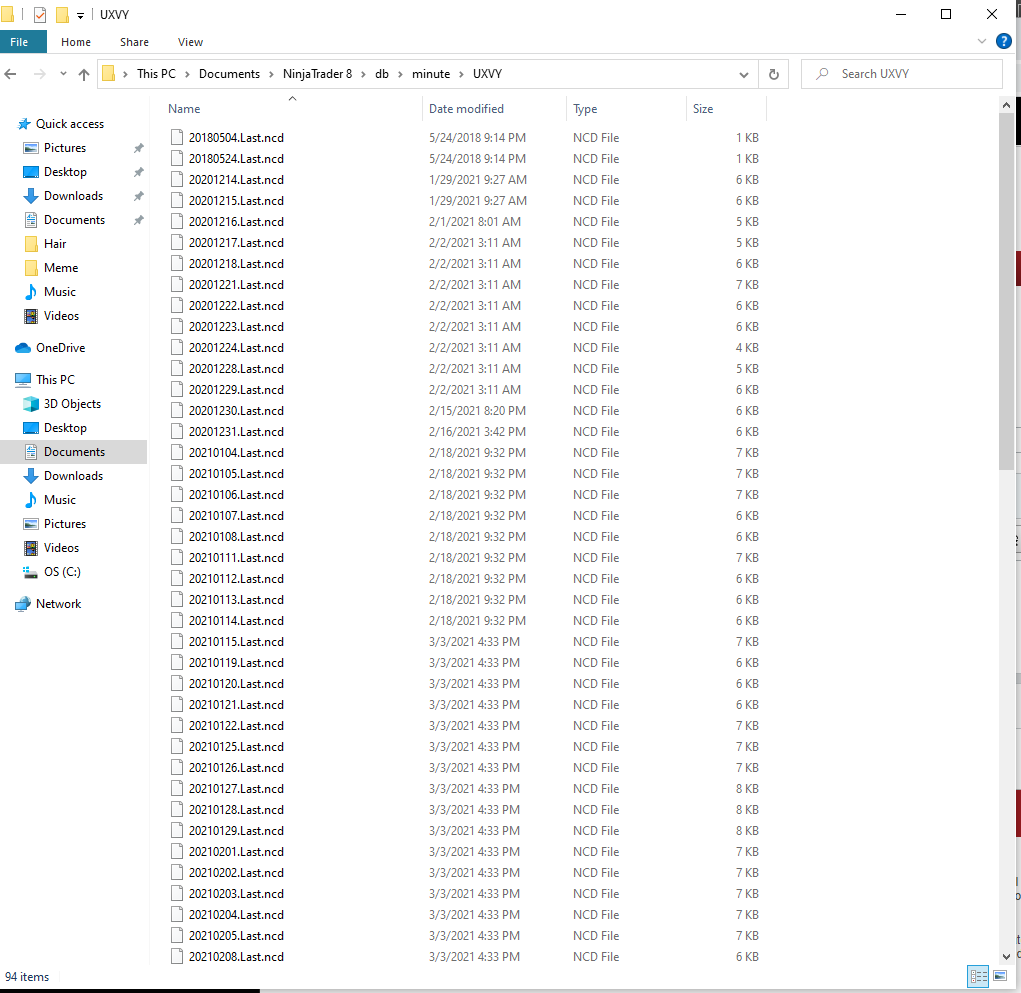The height and width of the screenshot is (993, 1021).
Task: Click the vertical scrollbar thumb
Action: click(x=1006, y=292)
